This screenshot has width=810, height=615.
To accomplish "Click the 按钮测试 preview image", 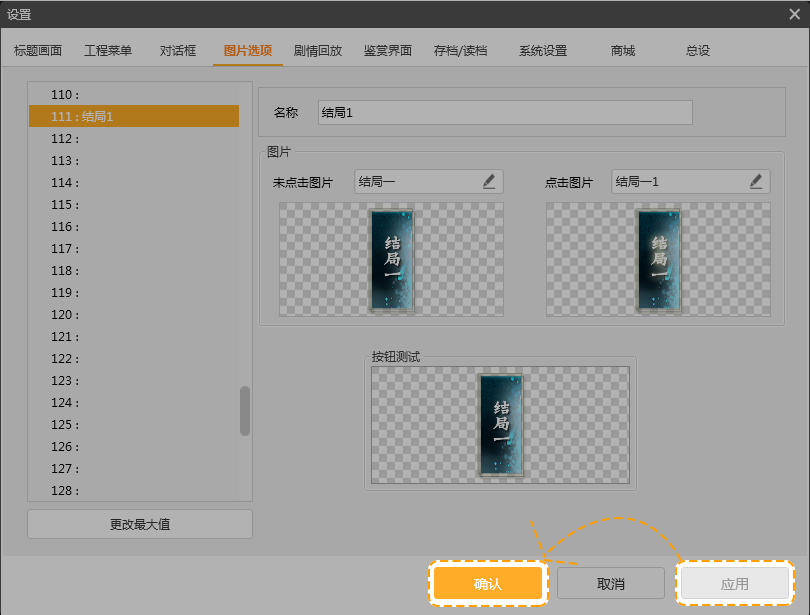I will (x=500, y=423).
